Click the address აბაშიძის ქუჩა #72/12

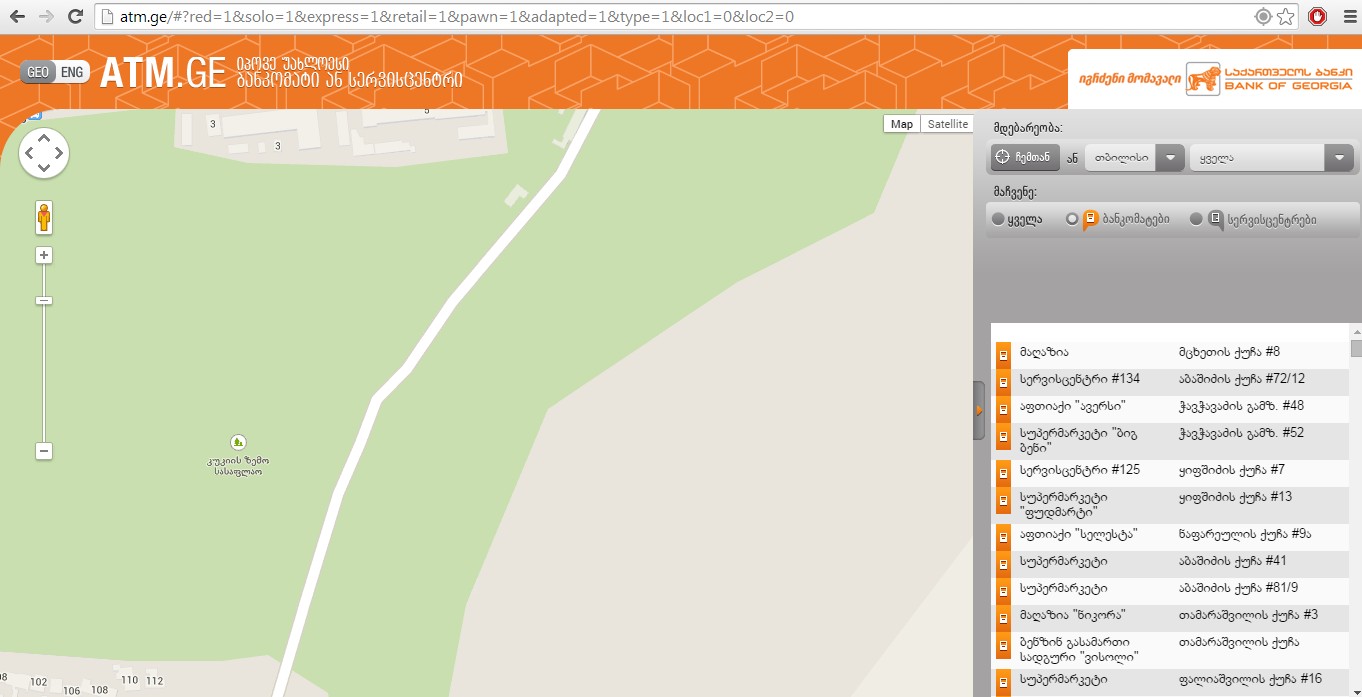click(1242, 379)
